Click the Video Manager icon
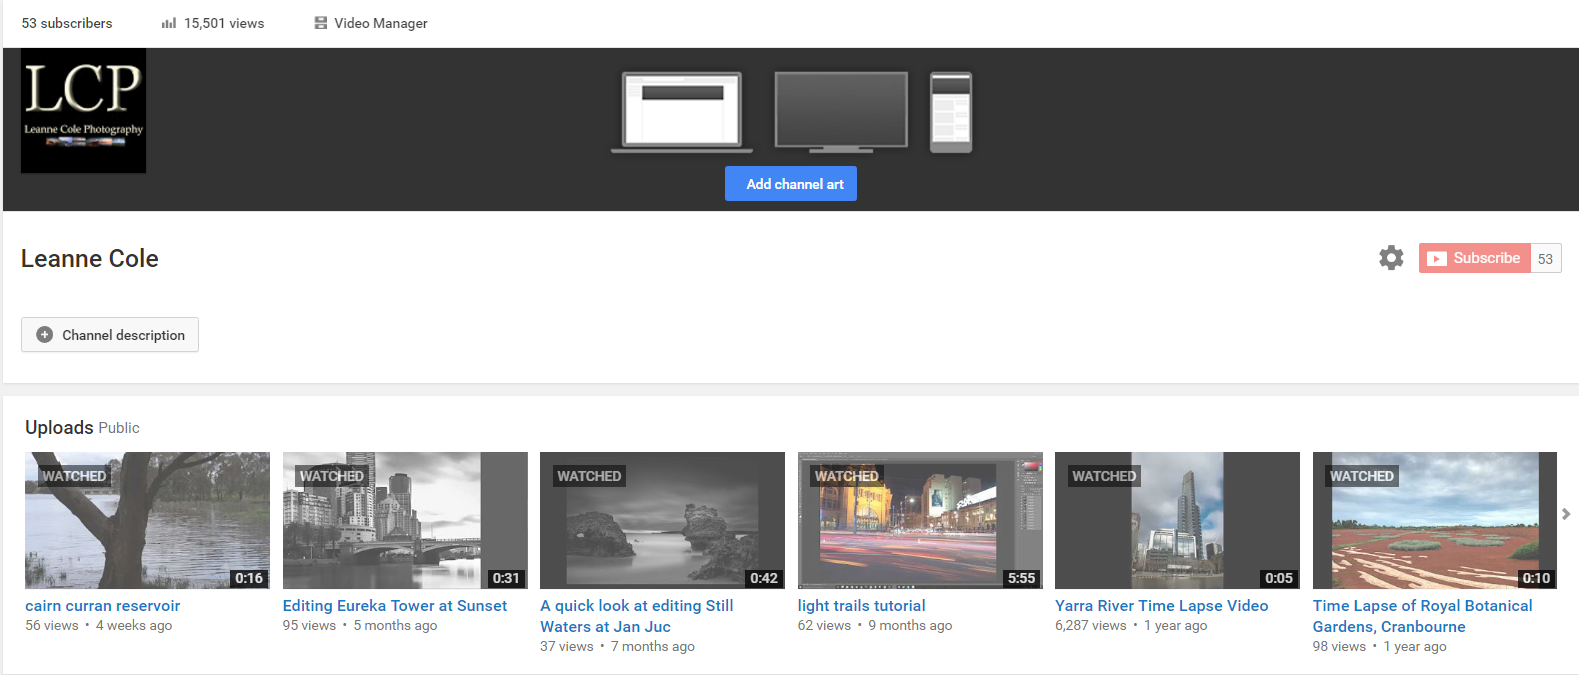The image size is (1579, 675). tap(321, 23)
